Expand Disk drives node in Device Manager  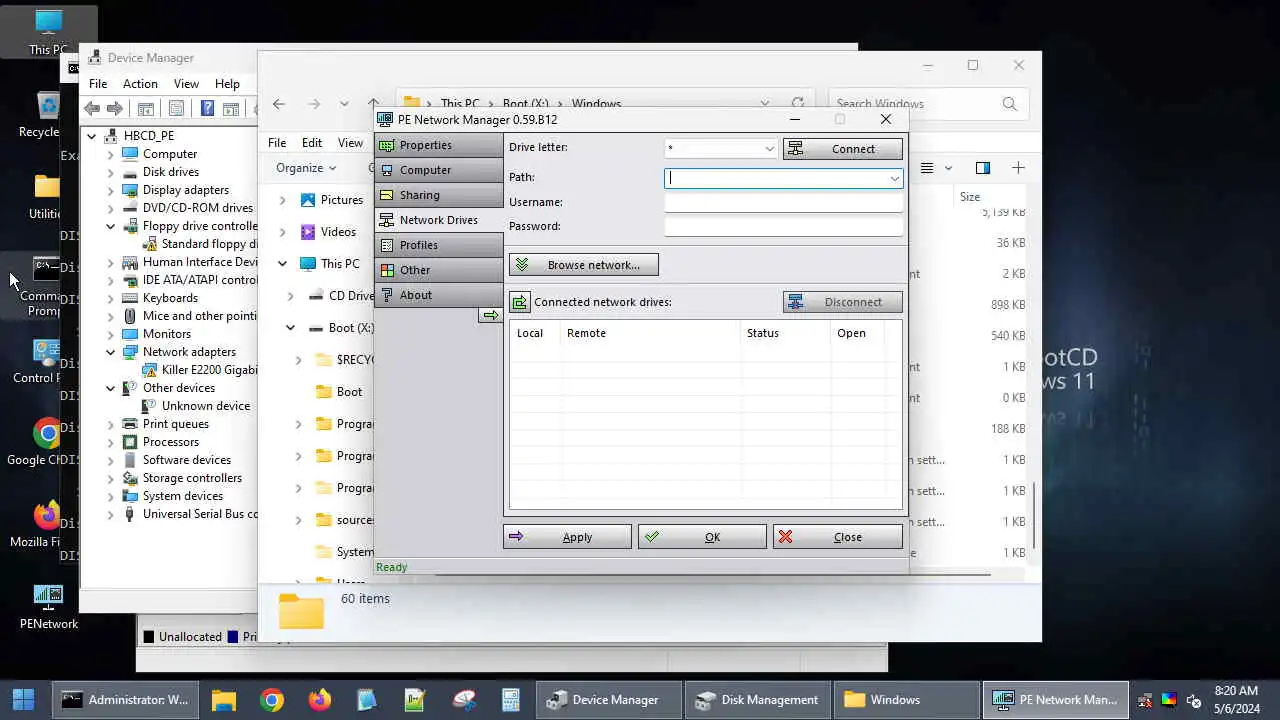click(x=111, y=172)
